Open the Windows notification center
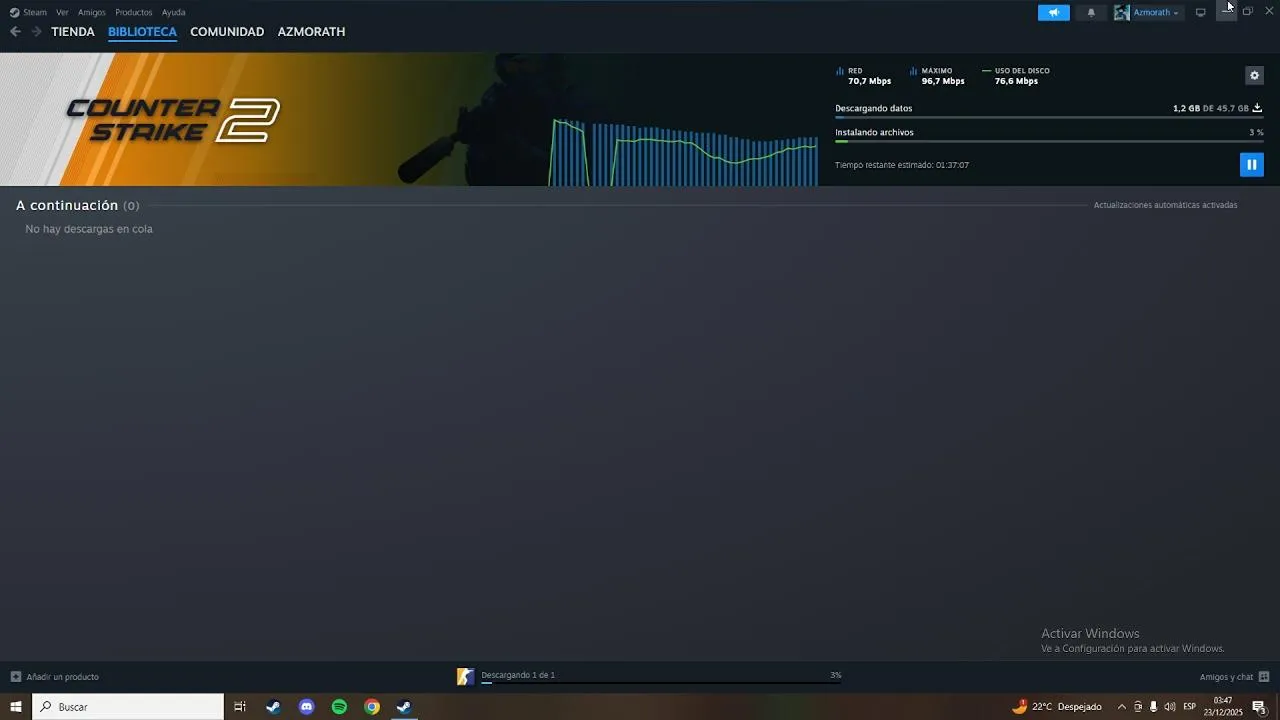Viewport: 1280px width, 720px height. 1259,707
